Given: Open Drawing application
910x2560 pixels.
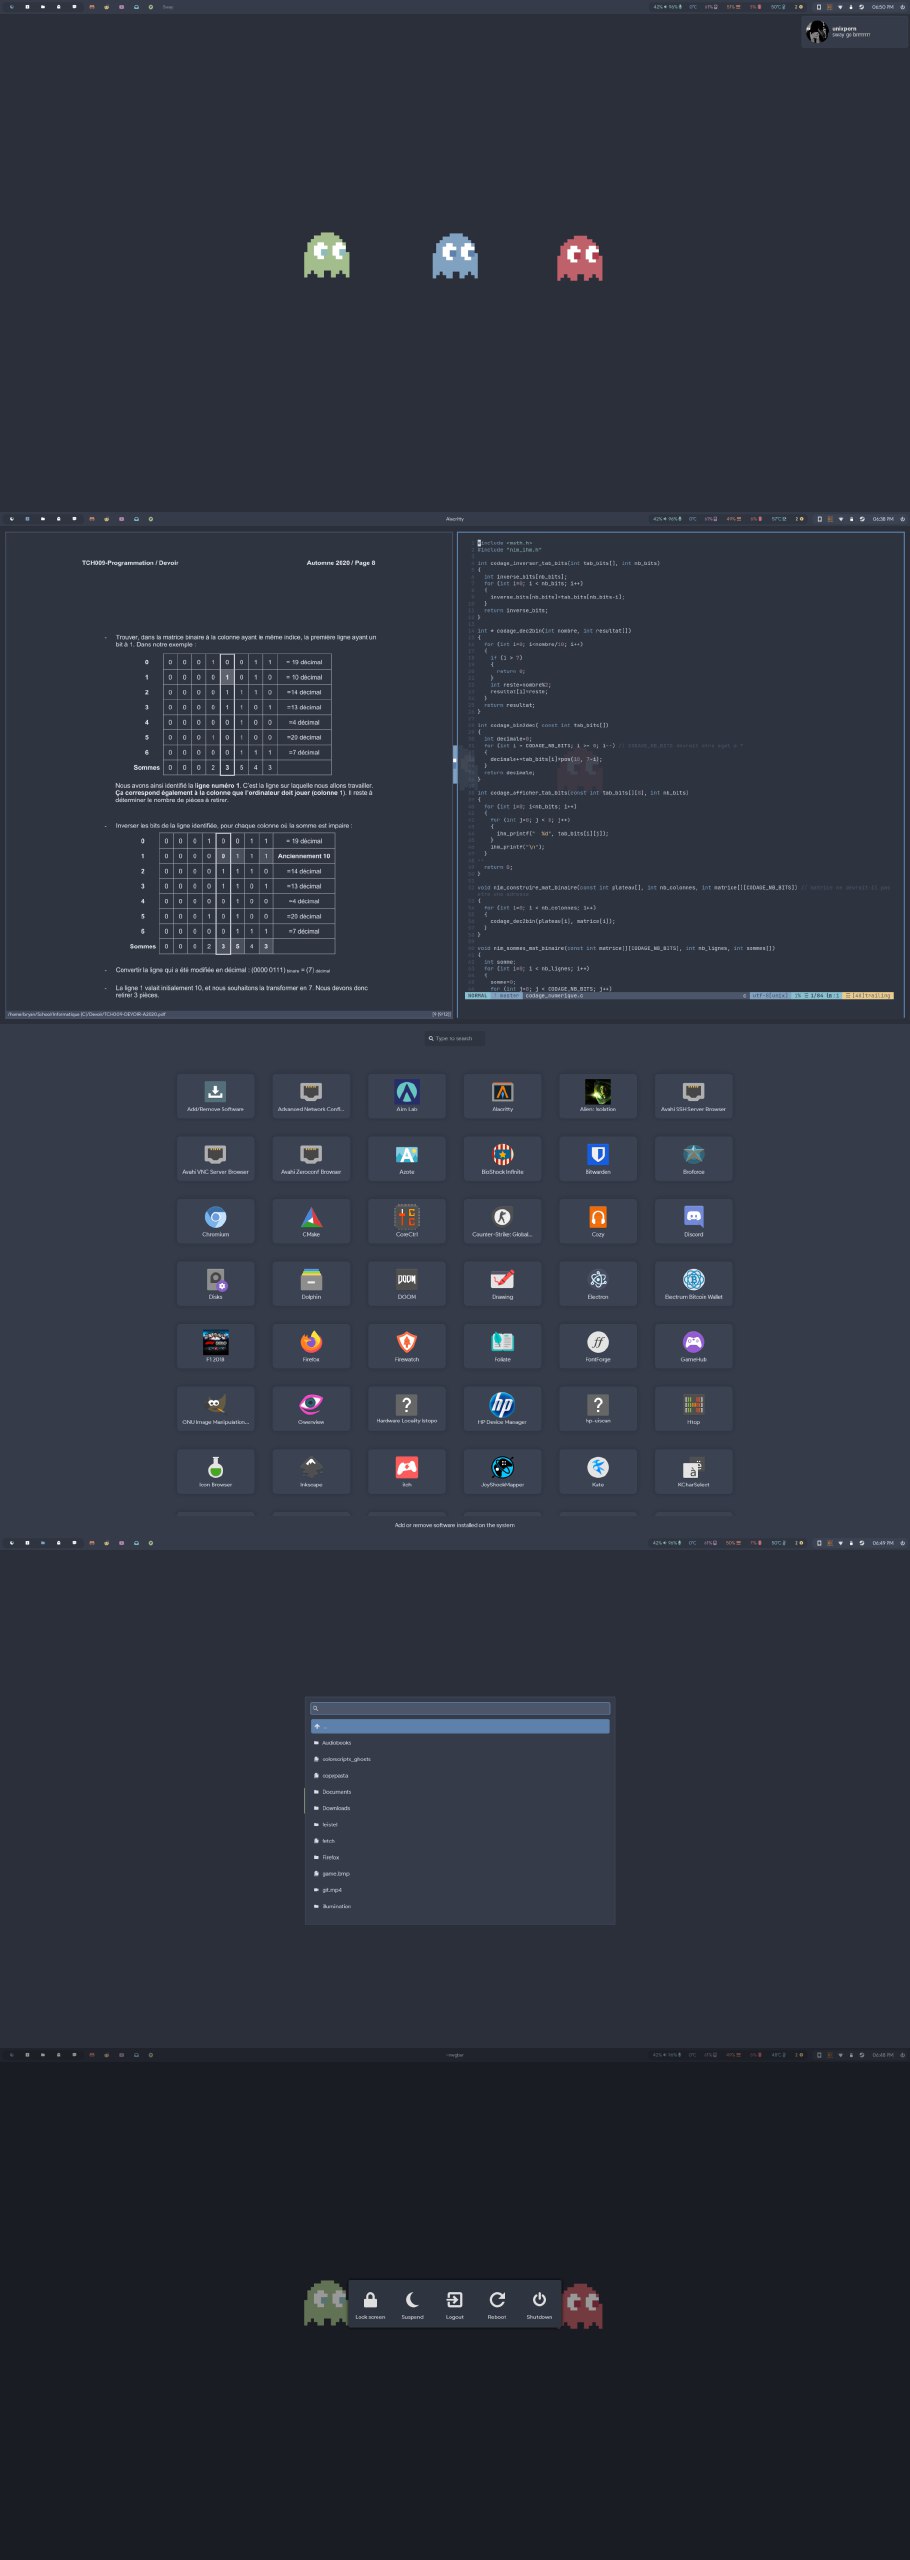Looking at the screenshot, I should pyautogui.click(x=502, y=1284).
